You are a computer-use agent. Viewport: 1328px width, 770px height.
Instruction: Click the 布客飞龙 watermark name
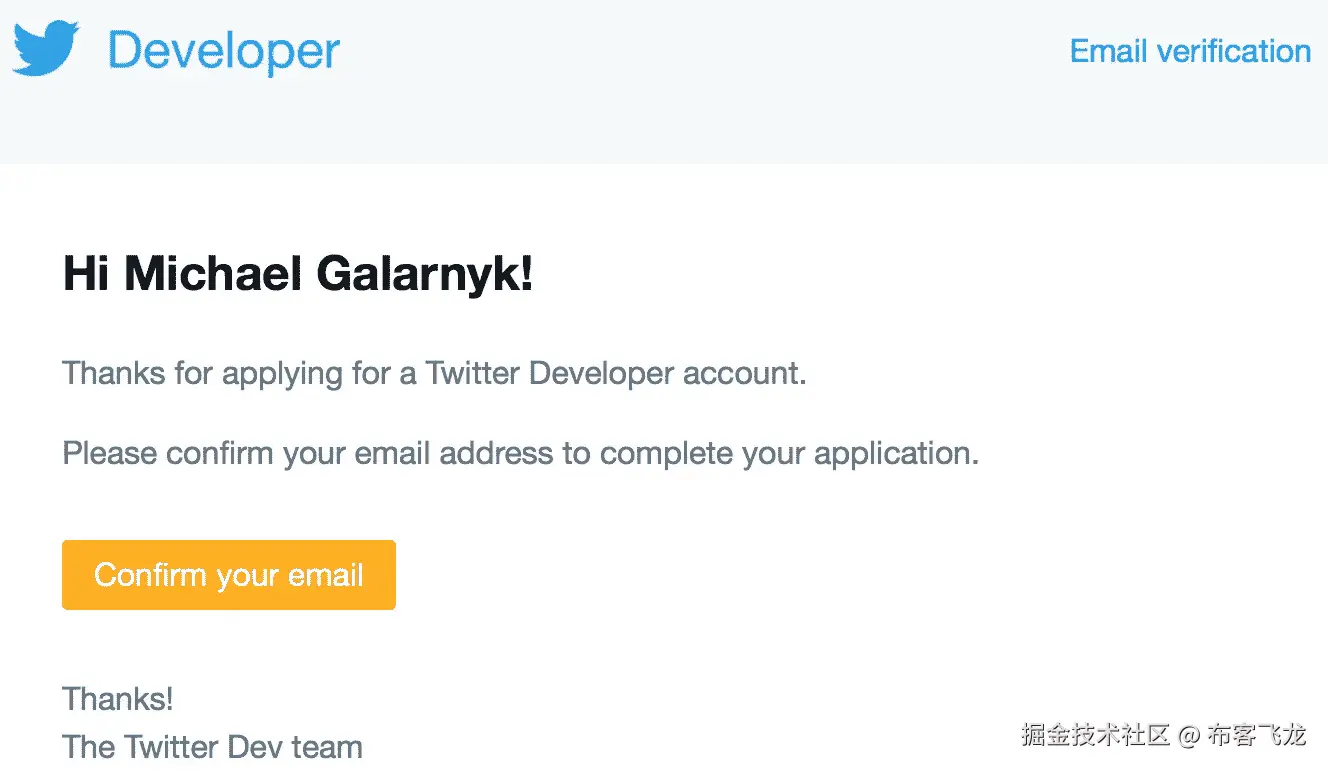(x=1256, y=735)
